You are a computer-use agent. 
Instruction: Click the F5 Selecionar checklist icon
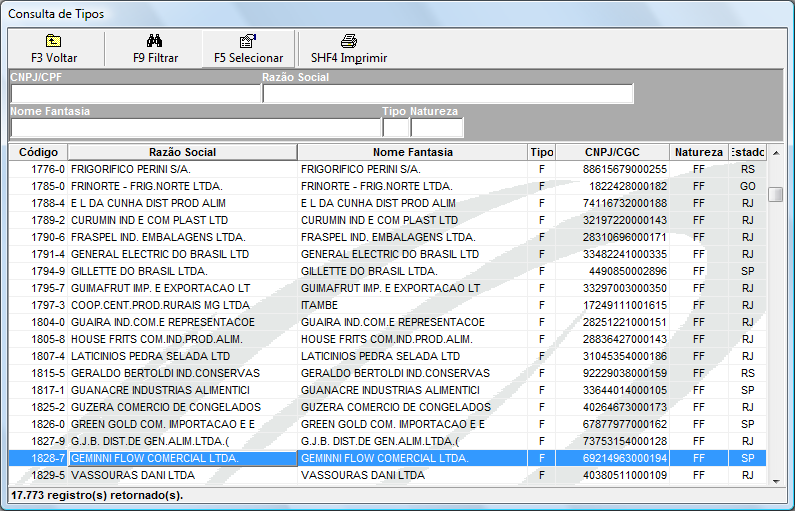pos(248,41)
